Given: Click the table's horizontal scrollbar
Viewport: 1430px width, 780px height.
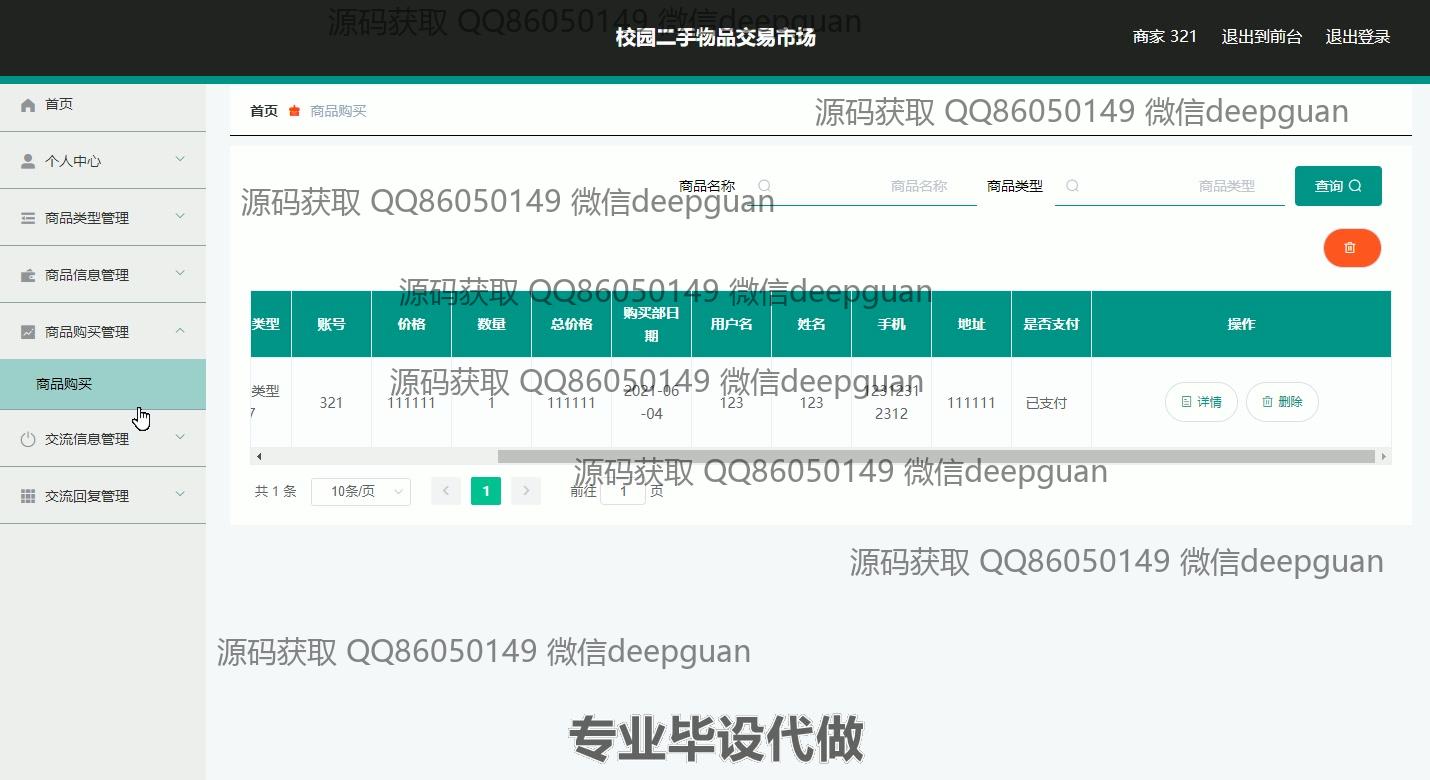Looking at the screenshot, I should 935,457.
